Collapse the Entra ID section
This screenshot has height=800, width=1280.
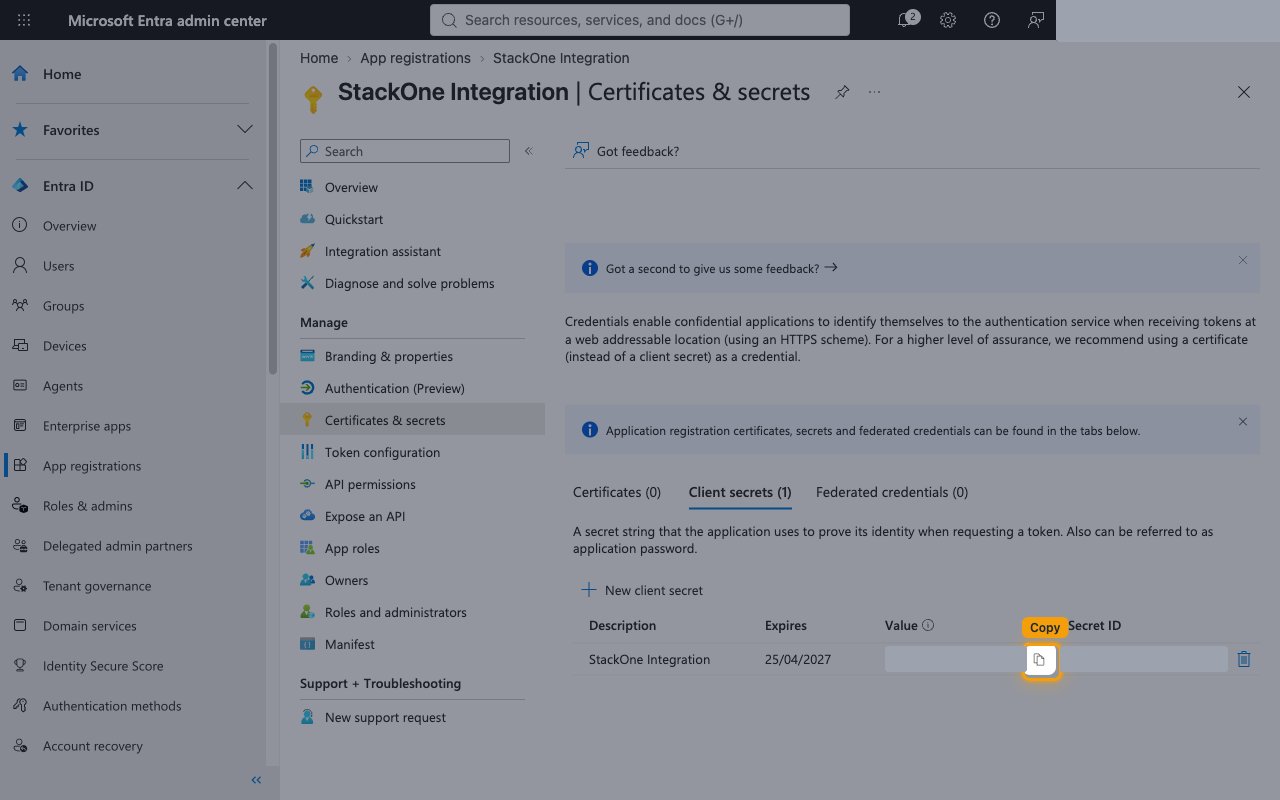tap(244, 186)
